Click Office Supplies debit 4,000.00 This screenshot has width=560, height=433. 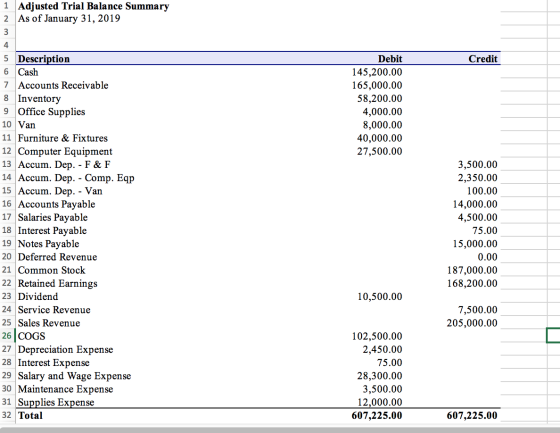(382, 111)
